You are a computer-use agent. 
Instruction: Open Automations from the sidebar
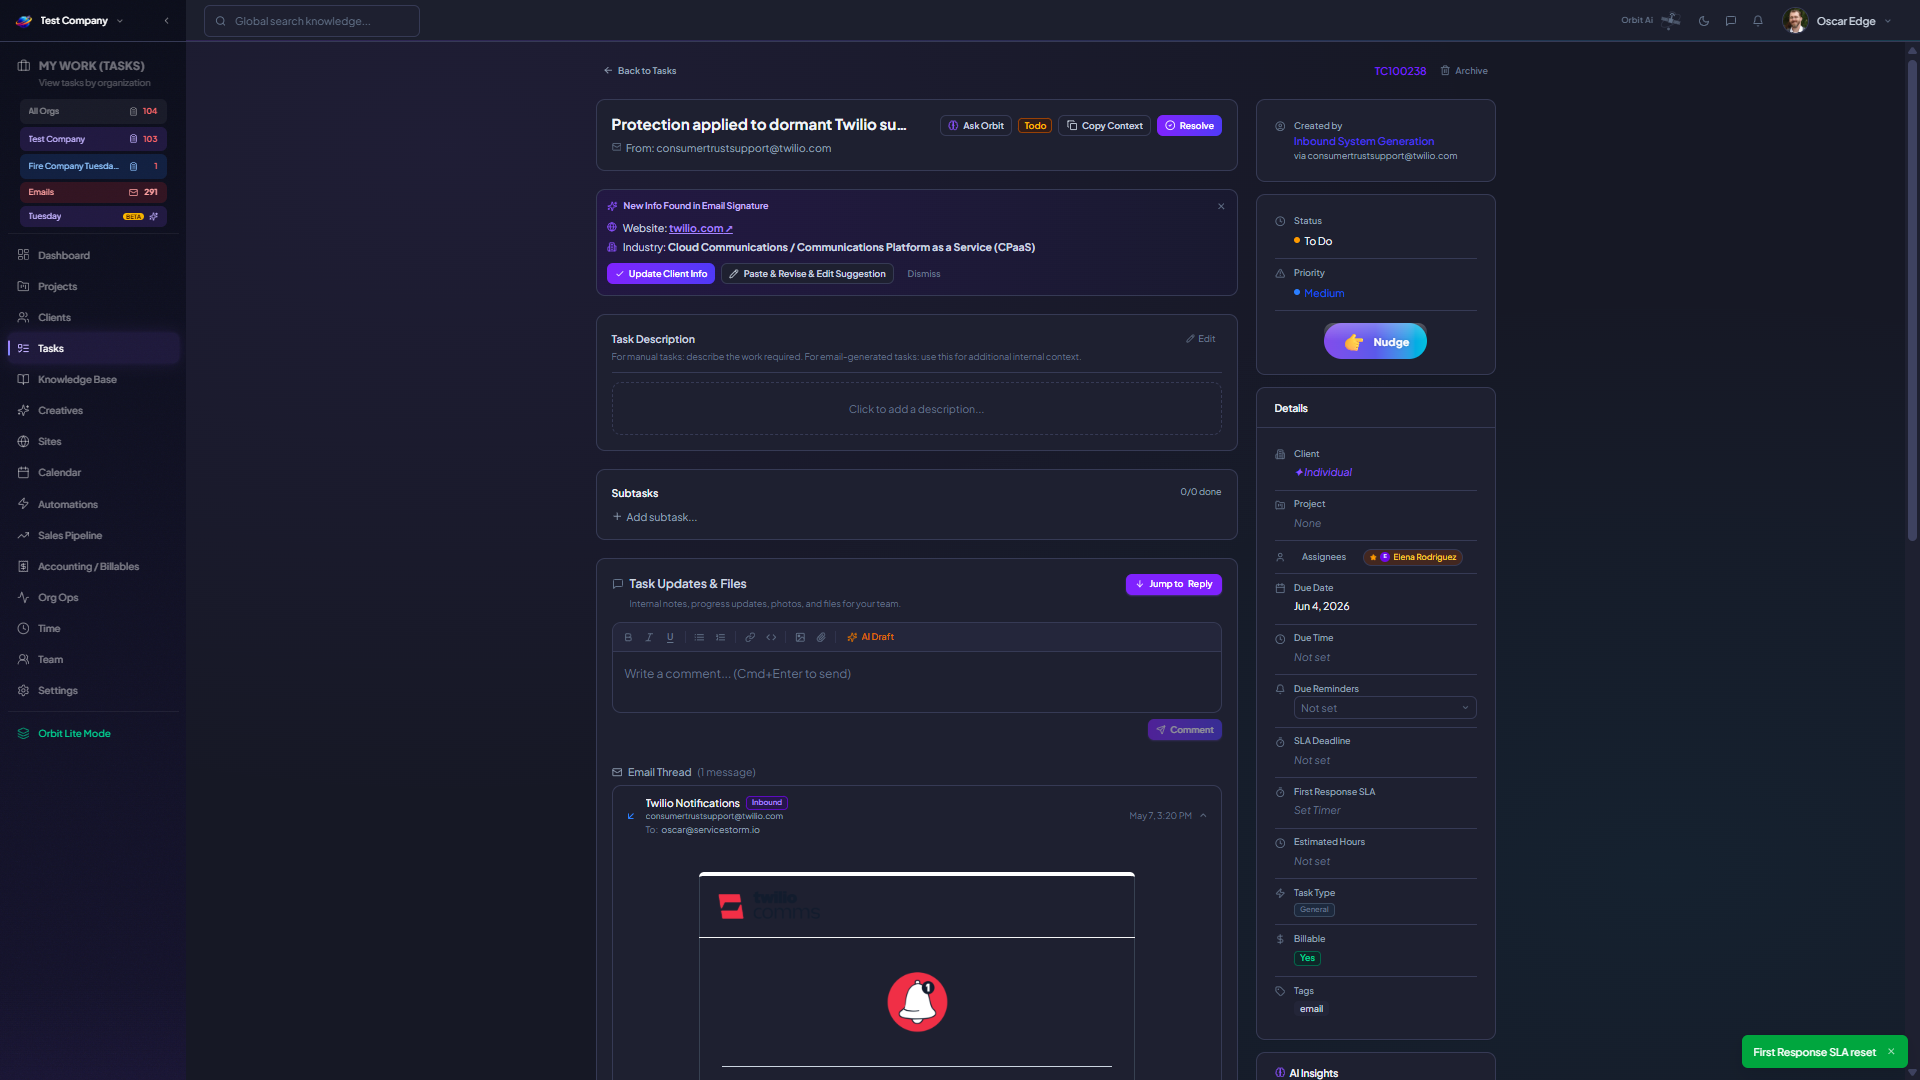pyautogui.click(x=93, y=504)
